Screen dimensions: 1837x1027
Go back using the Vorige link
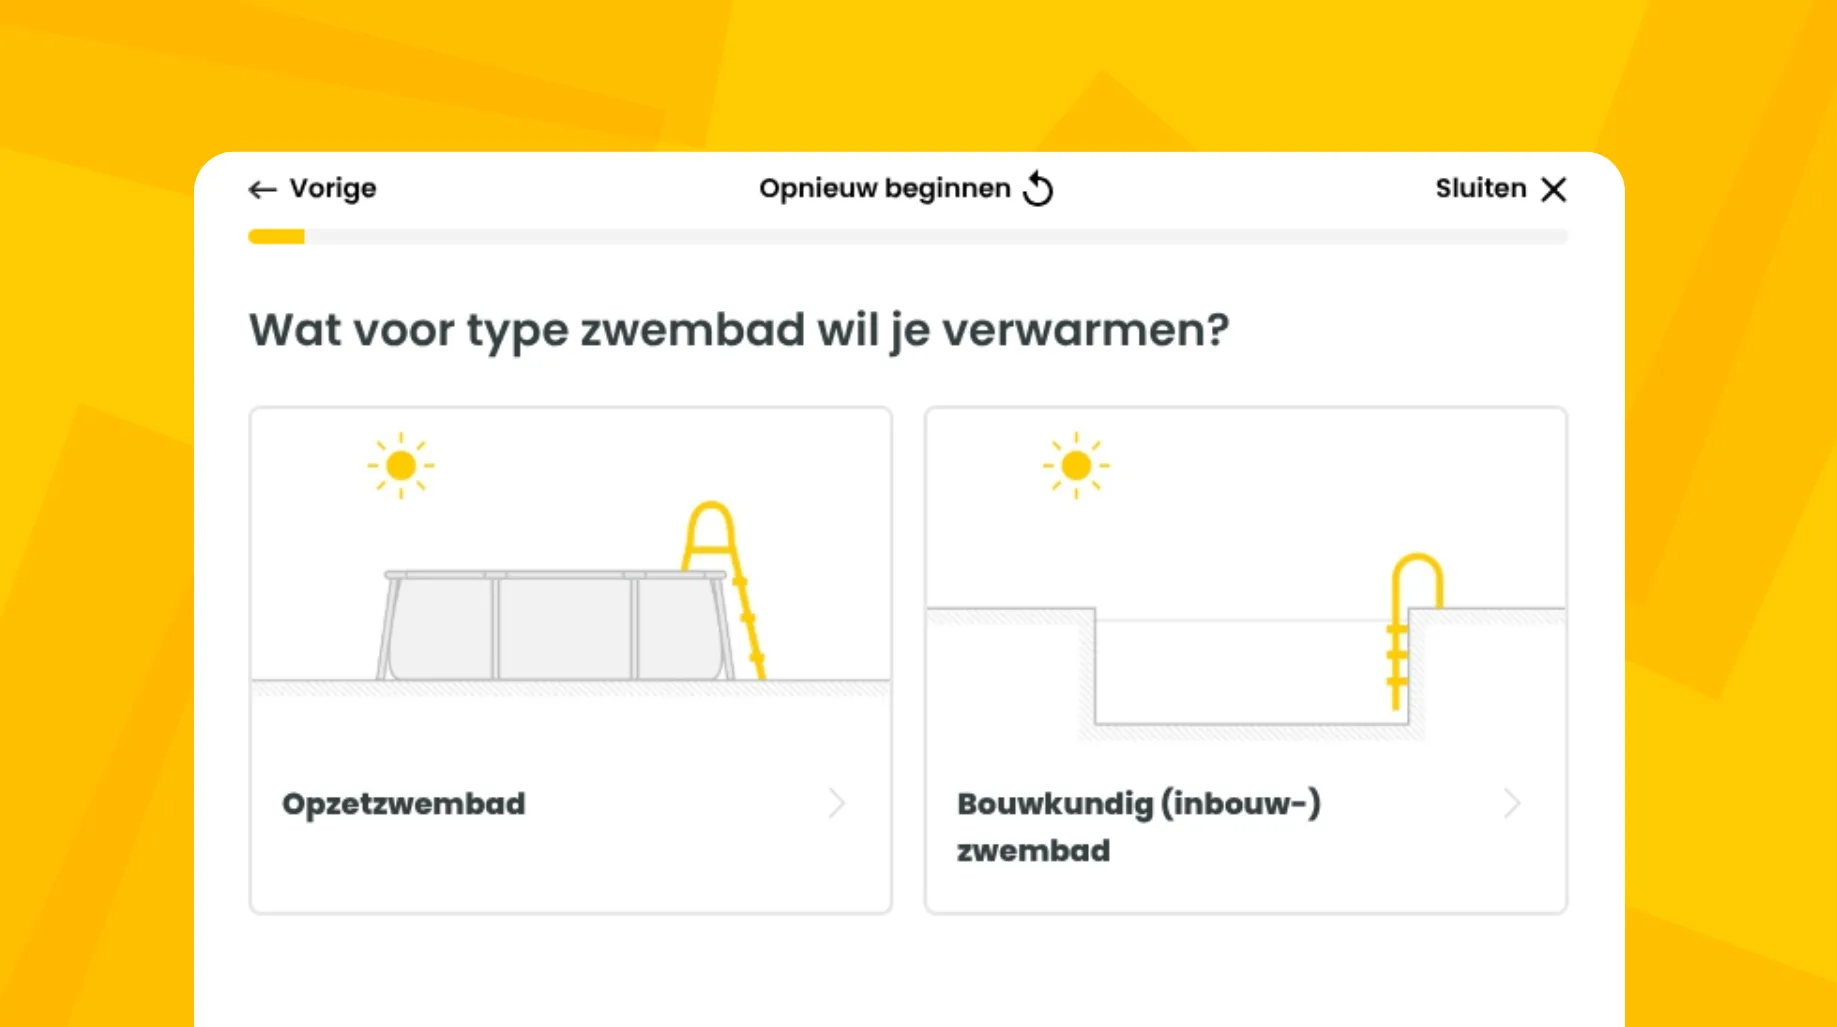(332, 188)
